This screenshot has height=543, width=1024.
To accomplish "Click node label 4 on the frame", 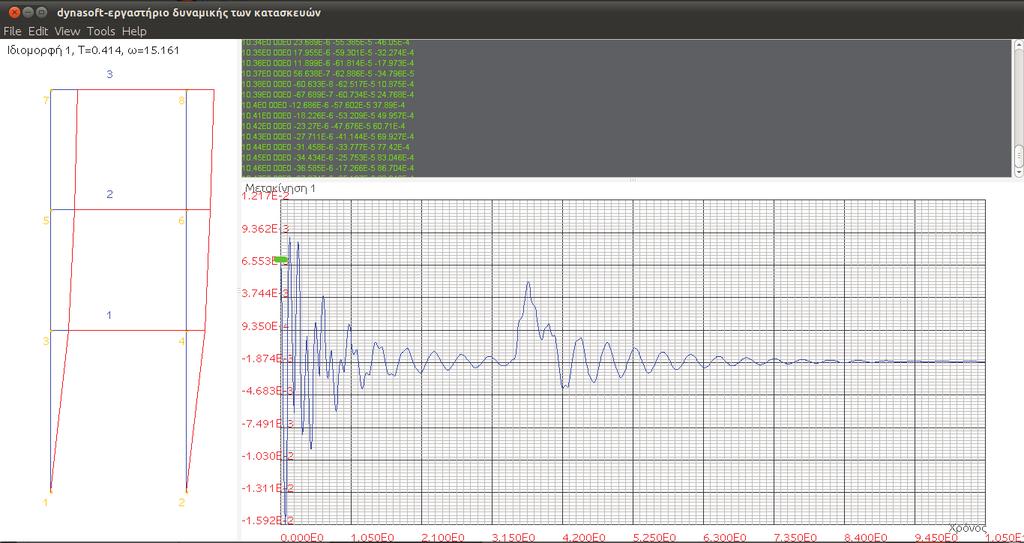I will click(182, 341).
